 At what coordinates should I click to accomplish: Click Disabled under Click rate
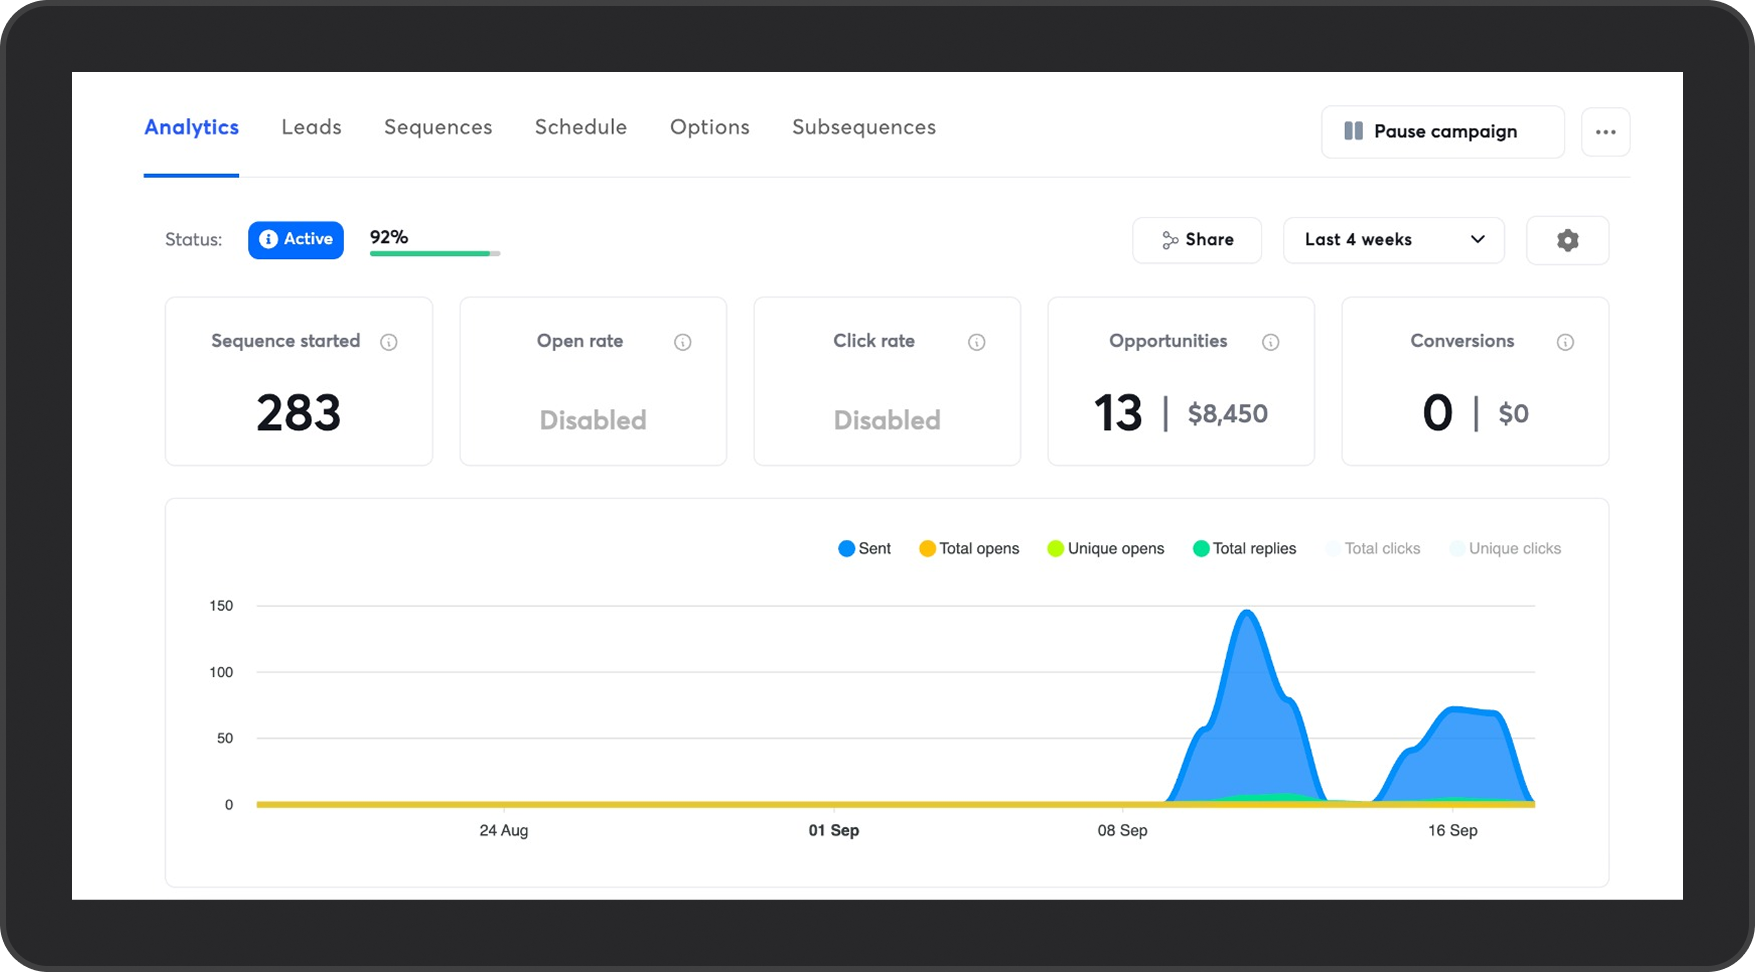coord(887,420)
